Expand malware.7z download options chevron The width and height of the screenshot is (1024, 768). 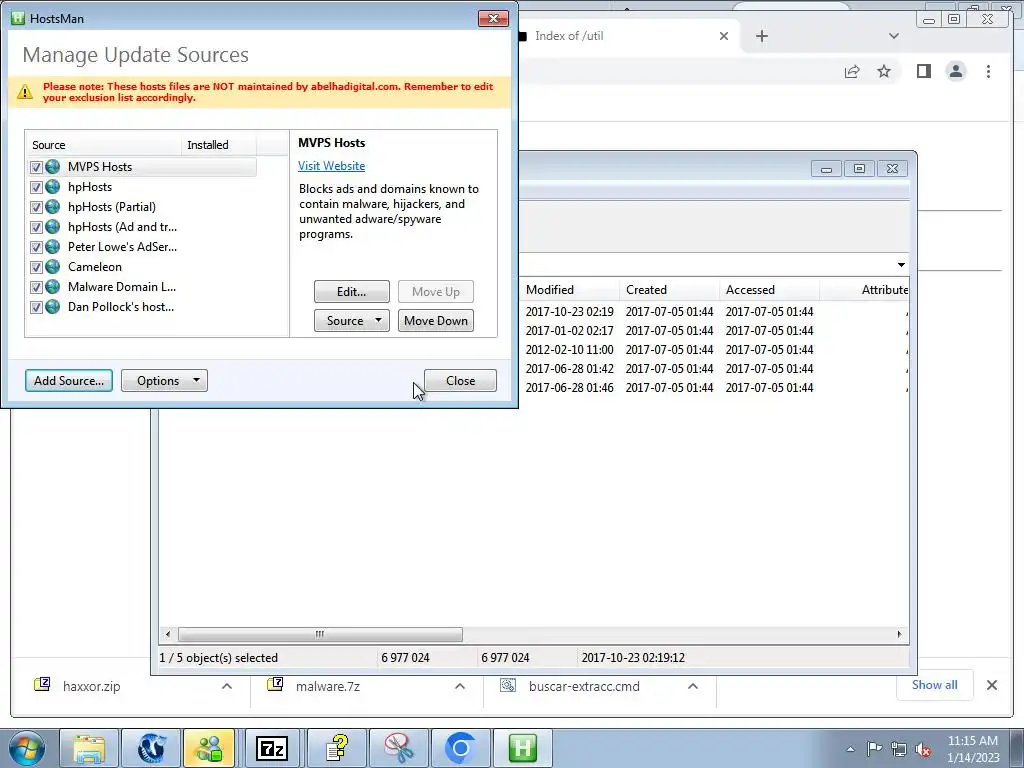pyautogui.click(x=460, y=686)
